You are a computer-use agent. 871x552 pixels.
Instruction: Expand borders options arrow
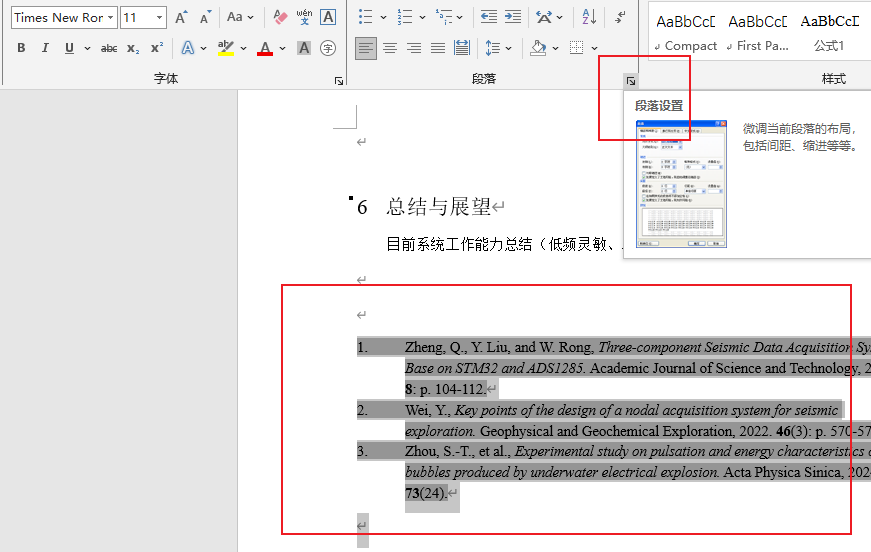[594, 48]
